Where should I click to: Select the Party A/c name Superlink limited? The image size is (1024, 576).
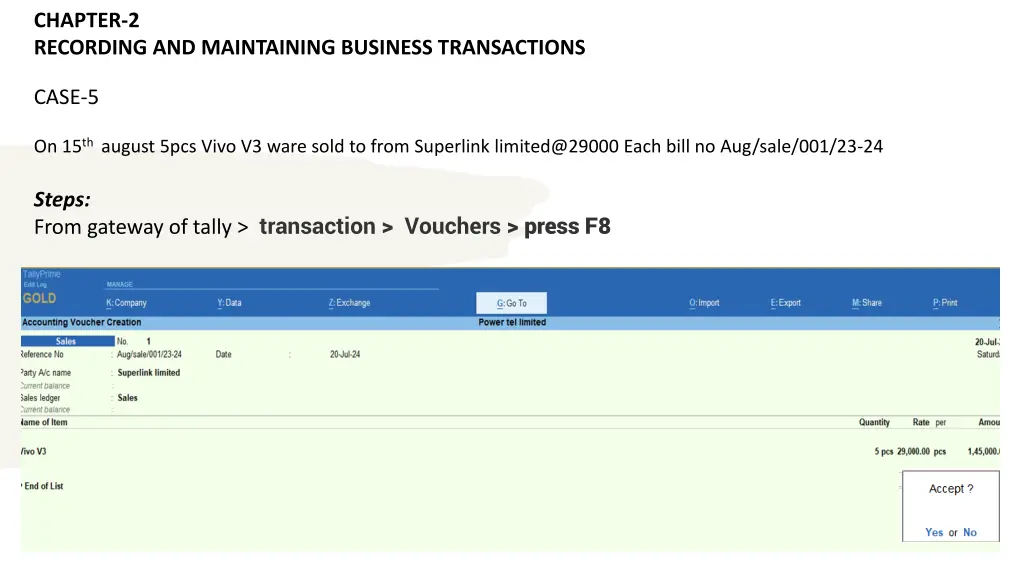(149, 373)
